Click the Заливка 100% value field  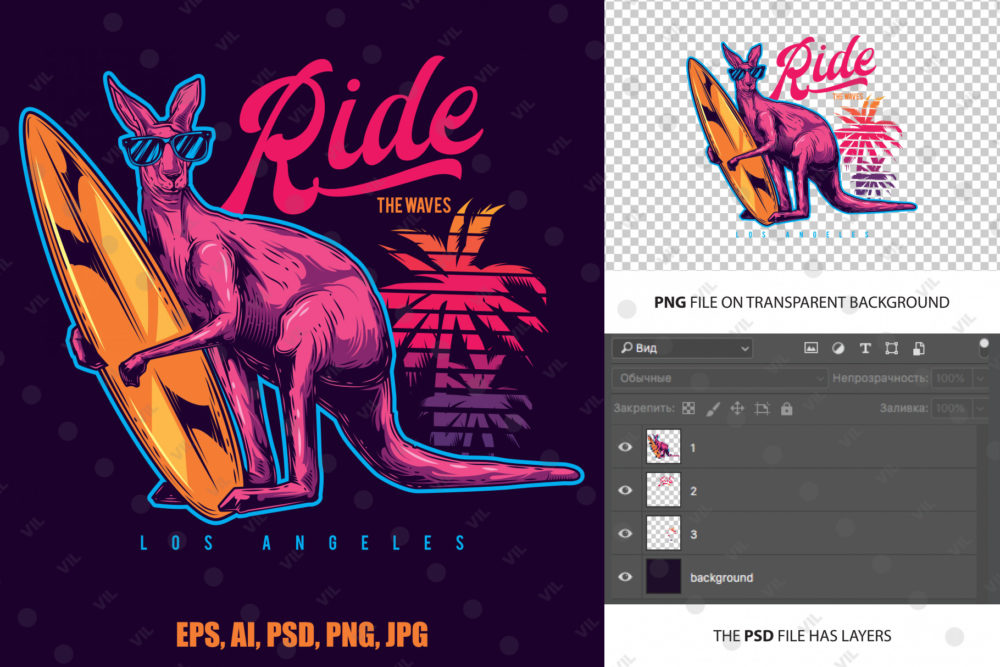coord(953,408)
